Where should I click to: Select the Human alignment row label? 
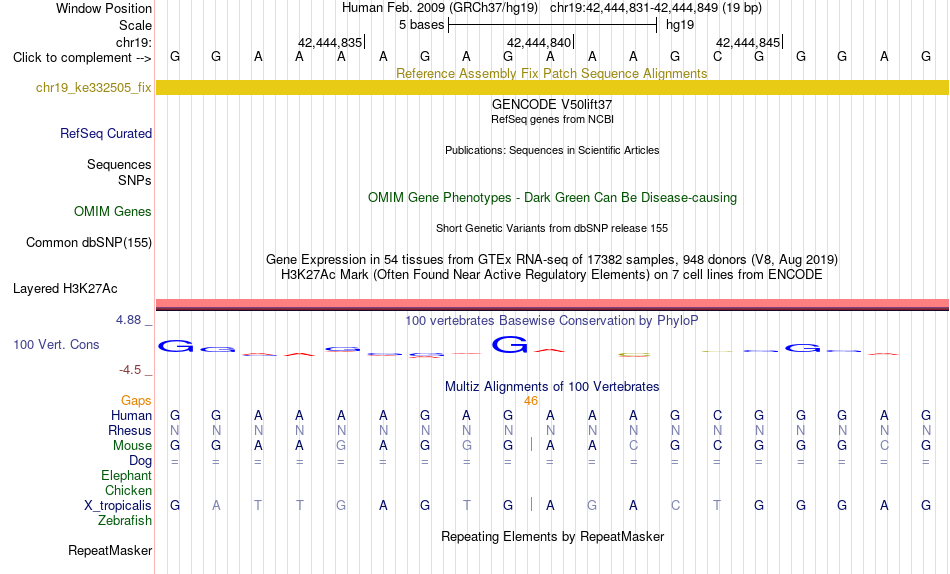pyautogui.click(x=131, y=416)
